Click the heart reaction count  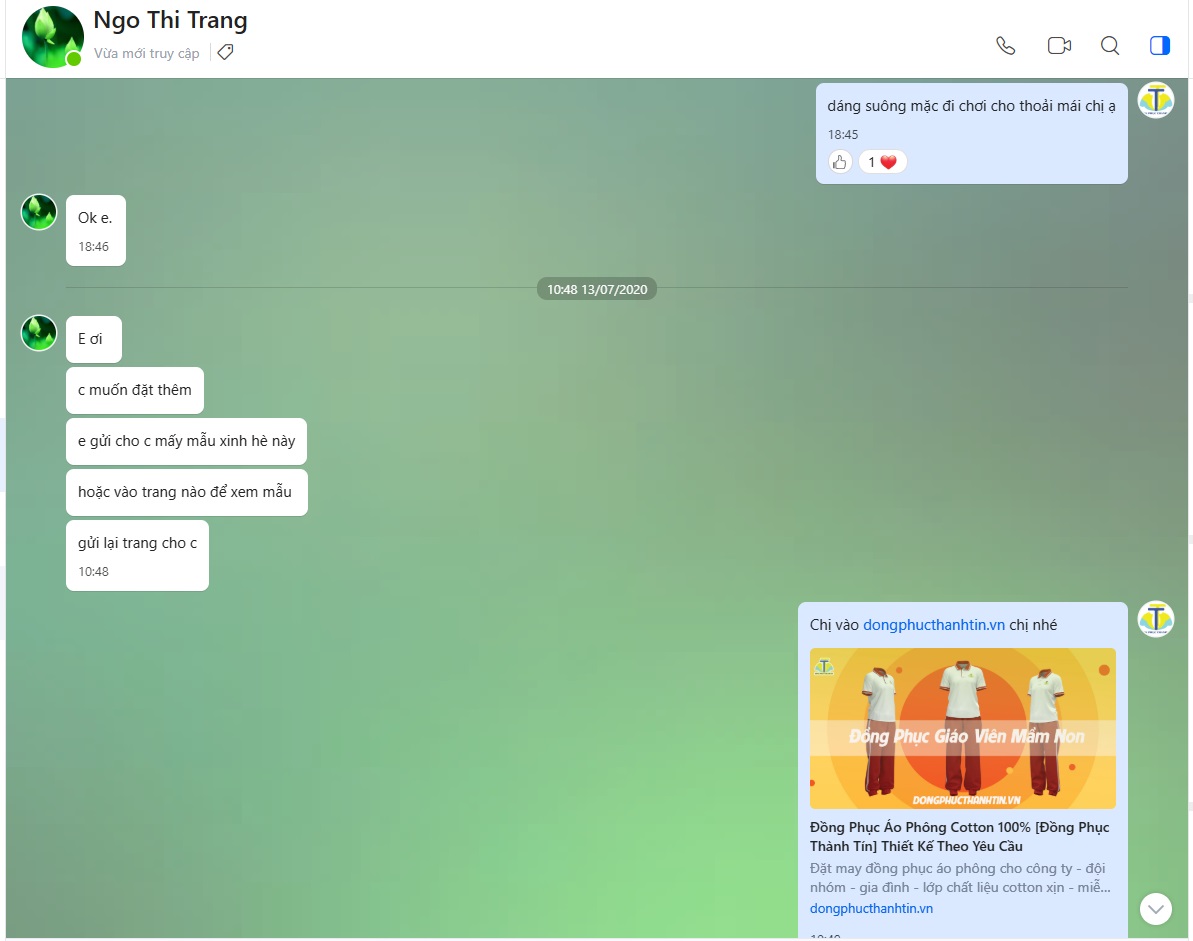(x=882, y=162)
